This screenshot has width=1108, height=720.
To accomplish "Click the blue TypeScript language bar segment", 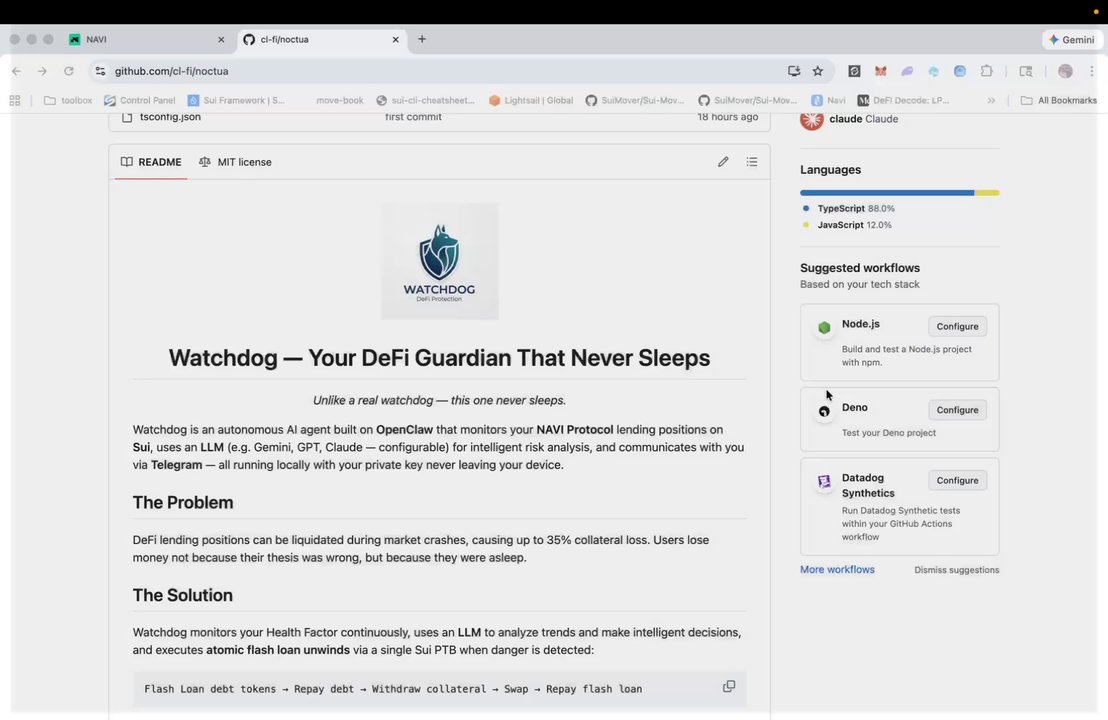I will 887,192.
